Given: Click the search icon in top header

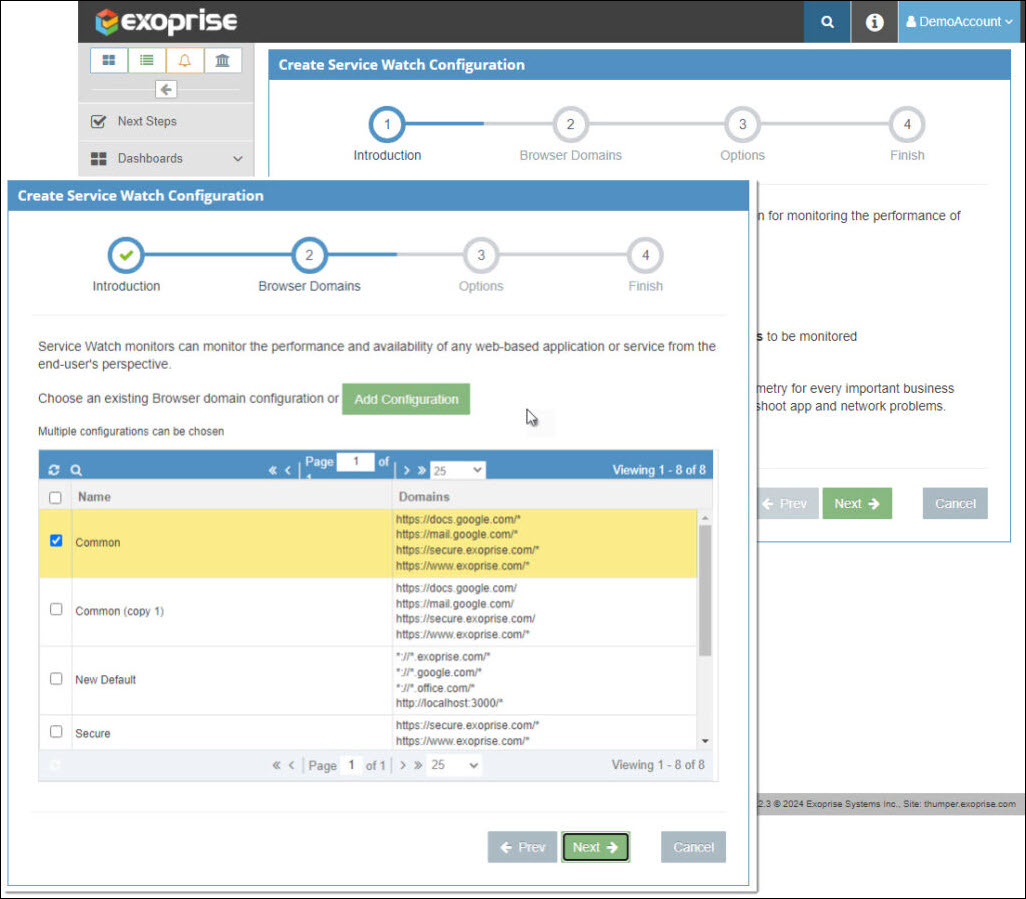Looking at the screenshot, I should pos(826,22).
